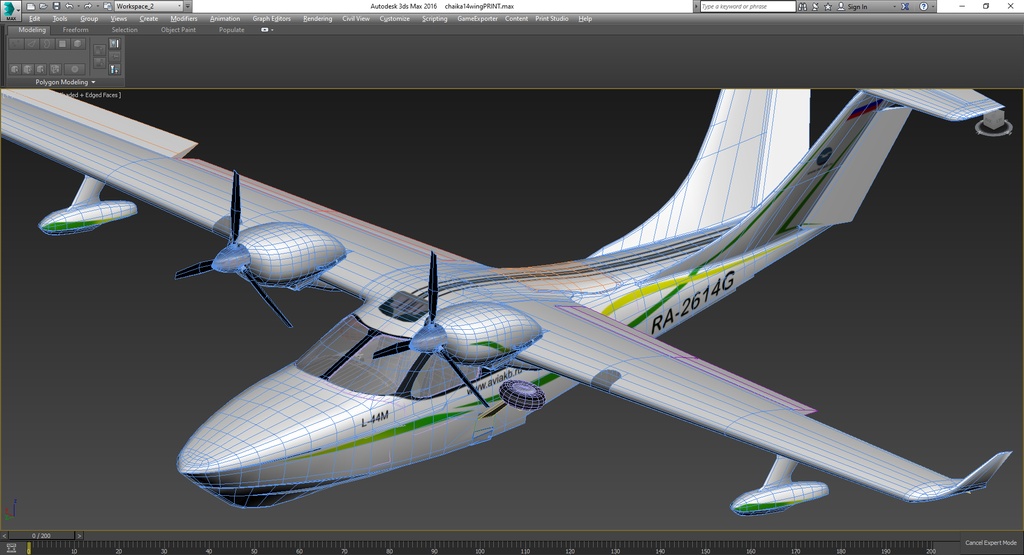Select the Vertex sub-object level icon
Viewport: 1024px width, 555px height.
16,44
